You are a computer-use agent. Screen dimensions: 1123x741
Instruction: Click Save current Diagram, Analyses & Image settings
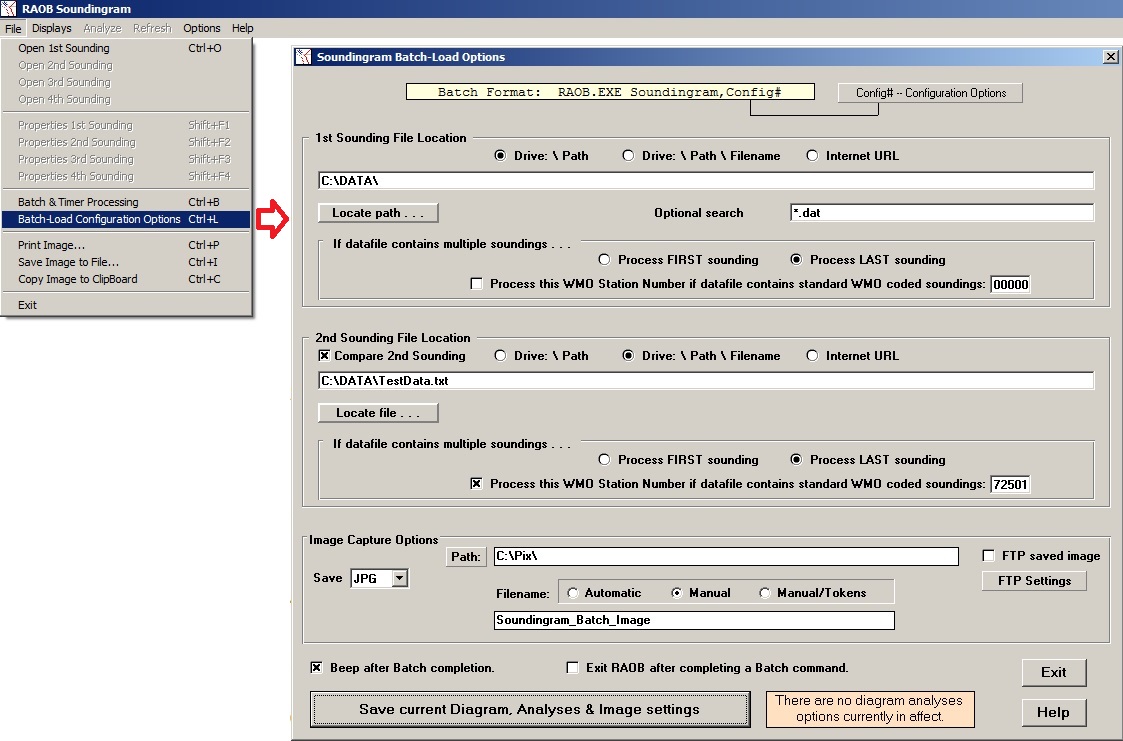pyautogui.click(x=529, y=709)
